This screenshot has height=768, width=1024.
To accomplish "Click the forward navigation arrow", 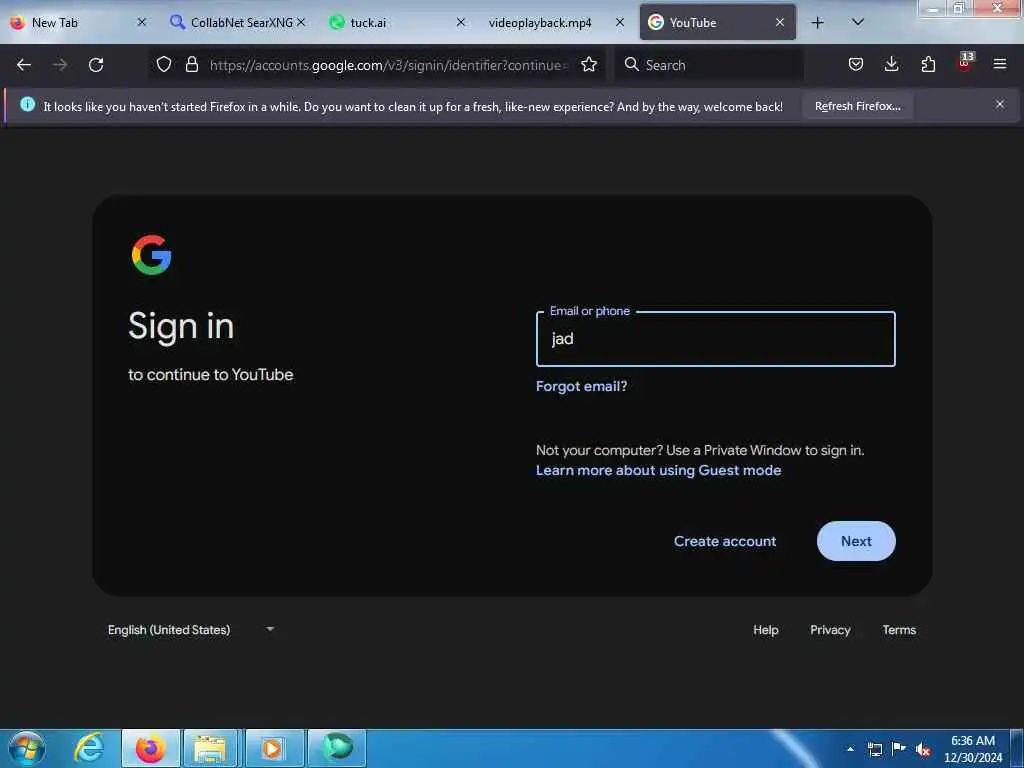I will (60, 65).
